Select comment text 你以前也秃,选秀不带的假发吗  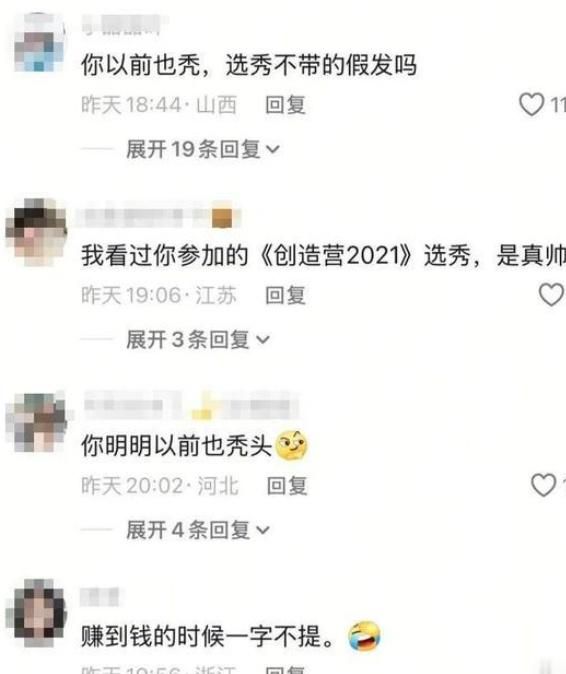(249, 65)
